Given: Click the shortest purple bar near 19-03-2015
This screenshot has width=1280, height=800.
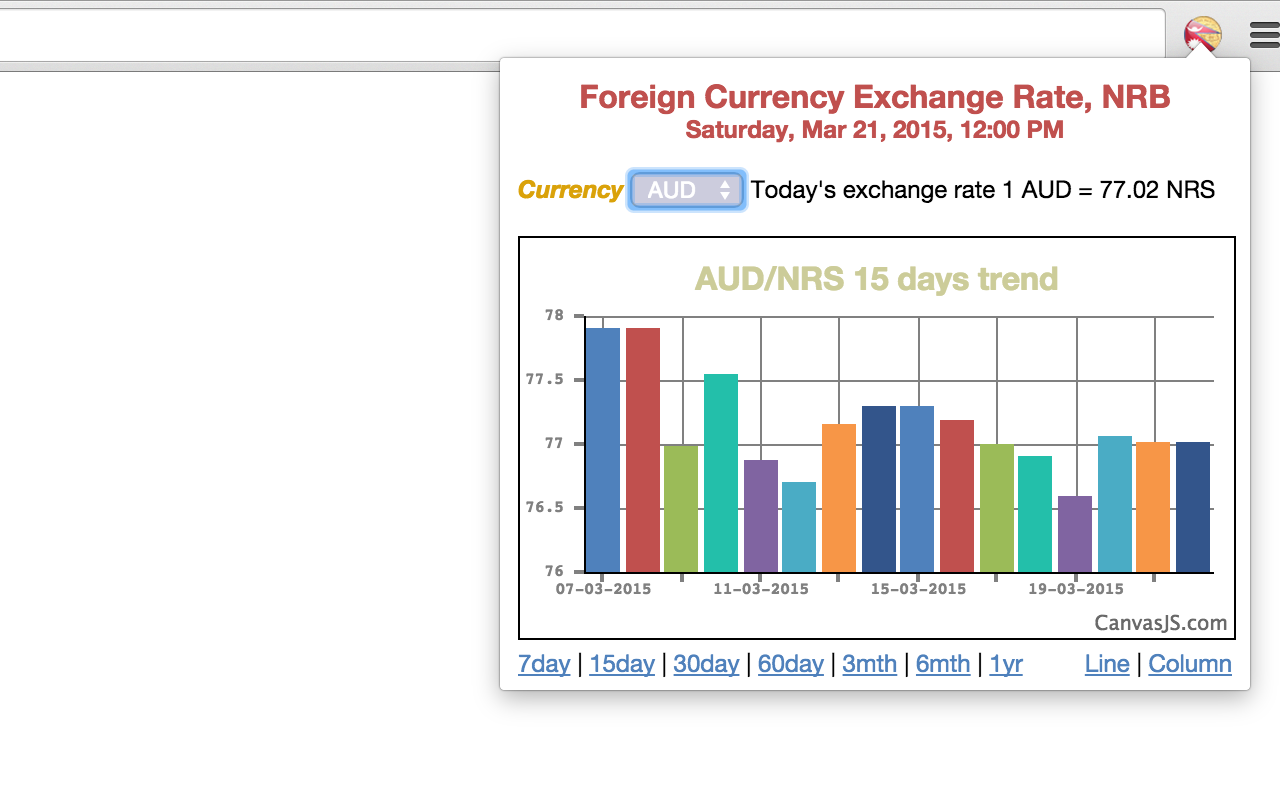Looking at the screenshot, I should point(1075,534).
